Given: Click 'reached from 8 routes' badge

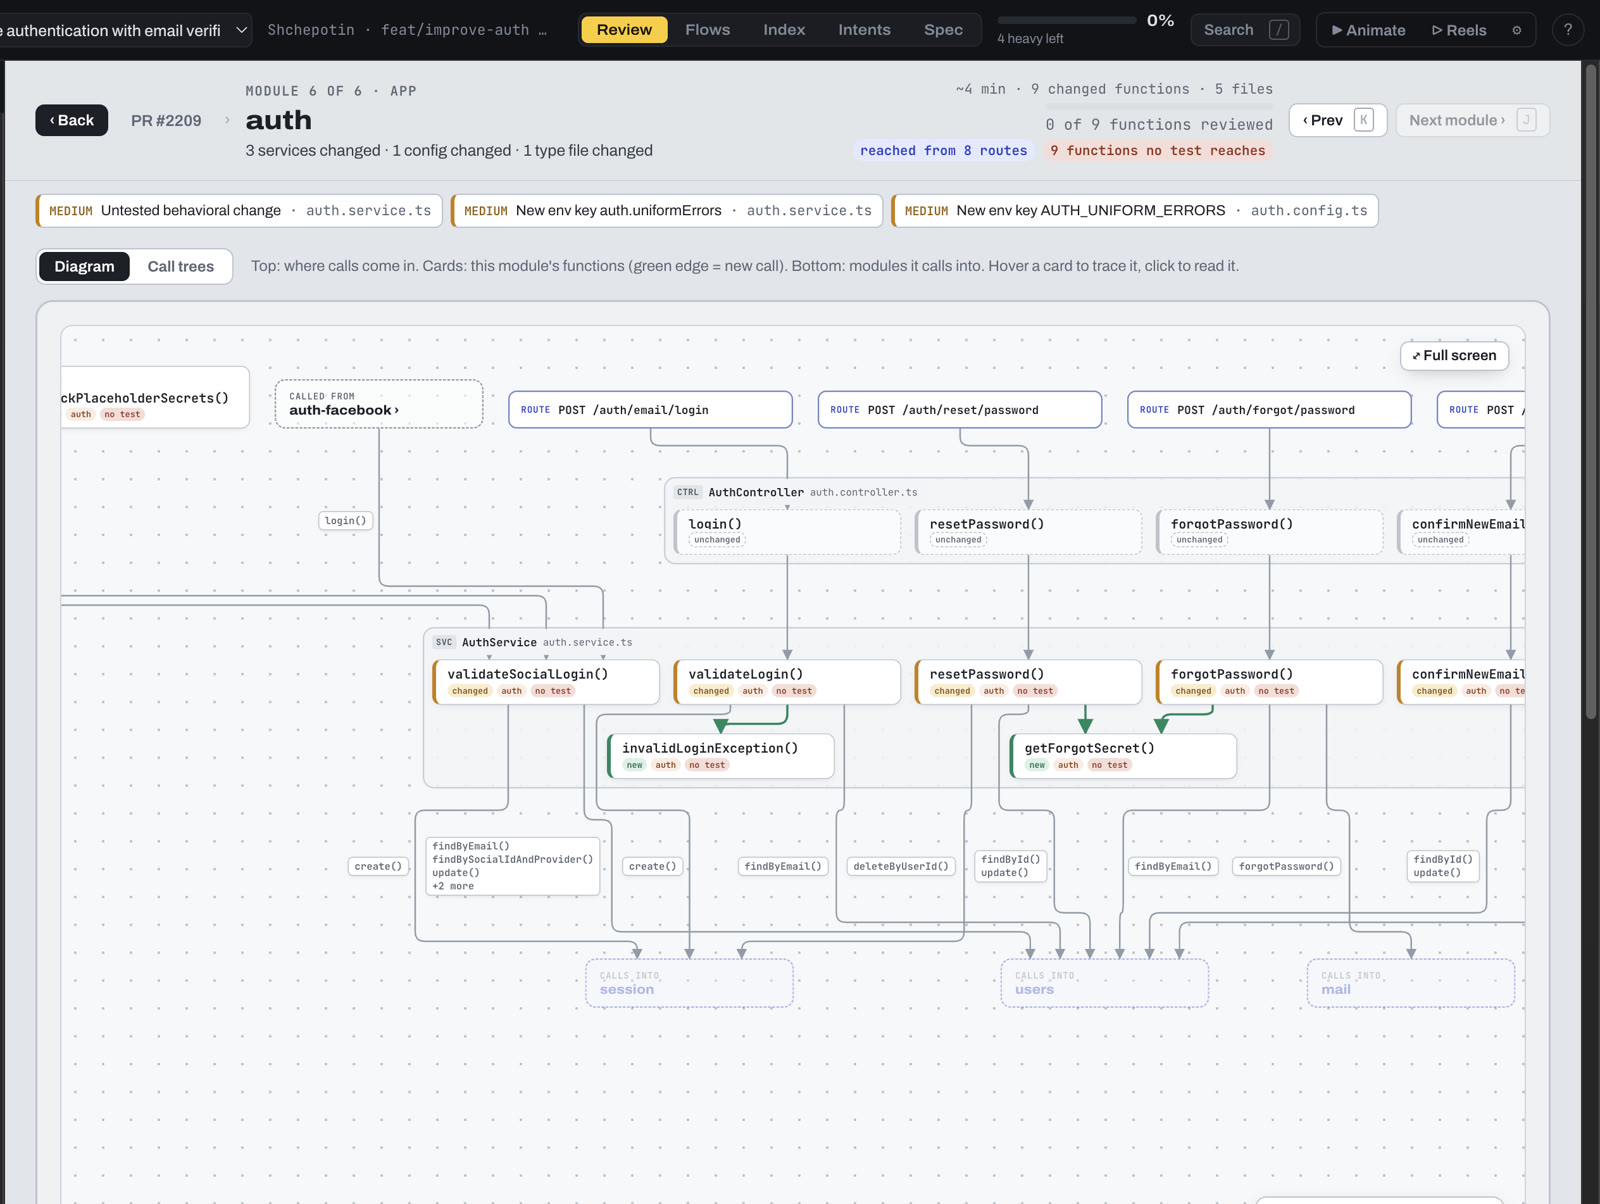Looking at the screenshot, I should pyautogui.click(x=943, y=151).
